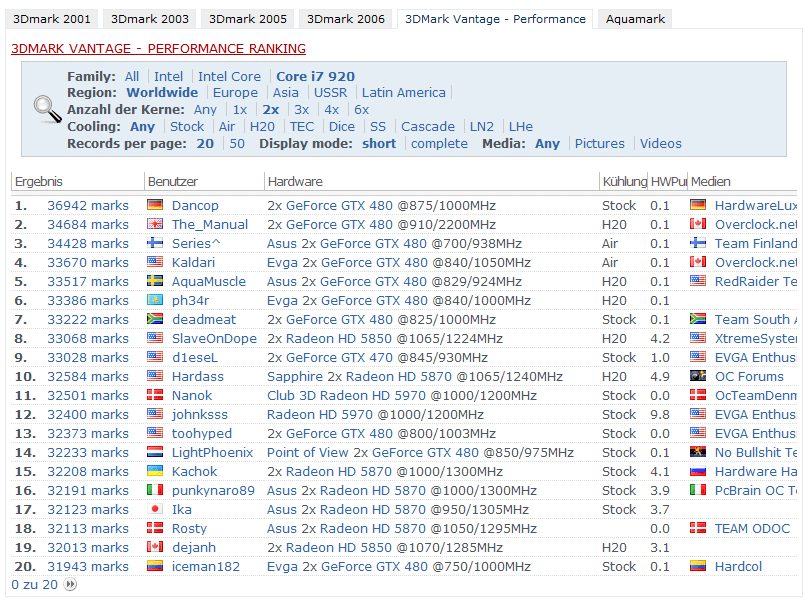
Task: Filter region to USSR
Action: [330, 92]
